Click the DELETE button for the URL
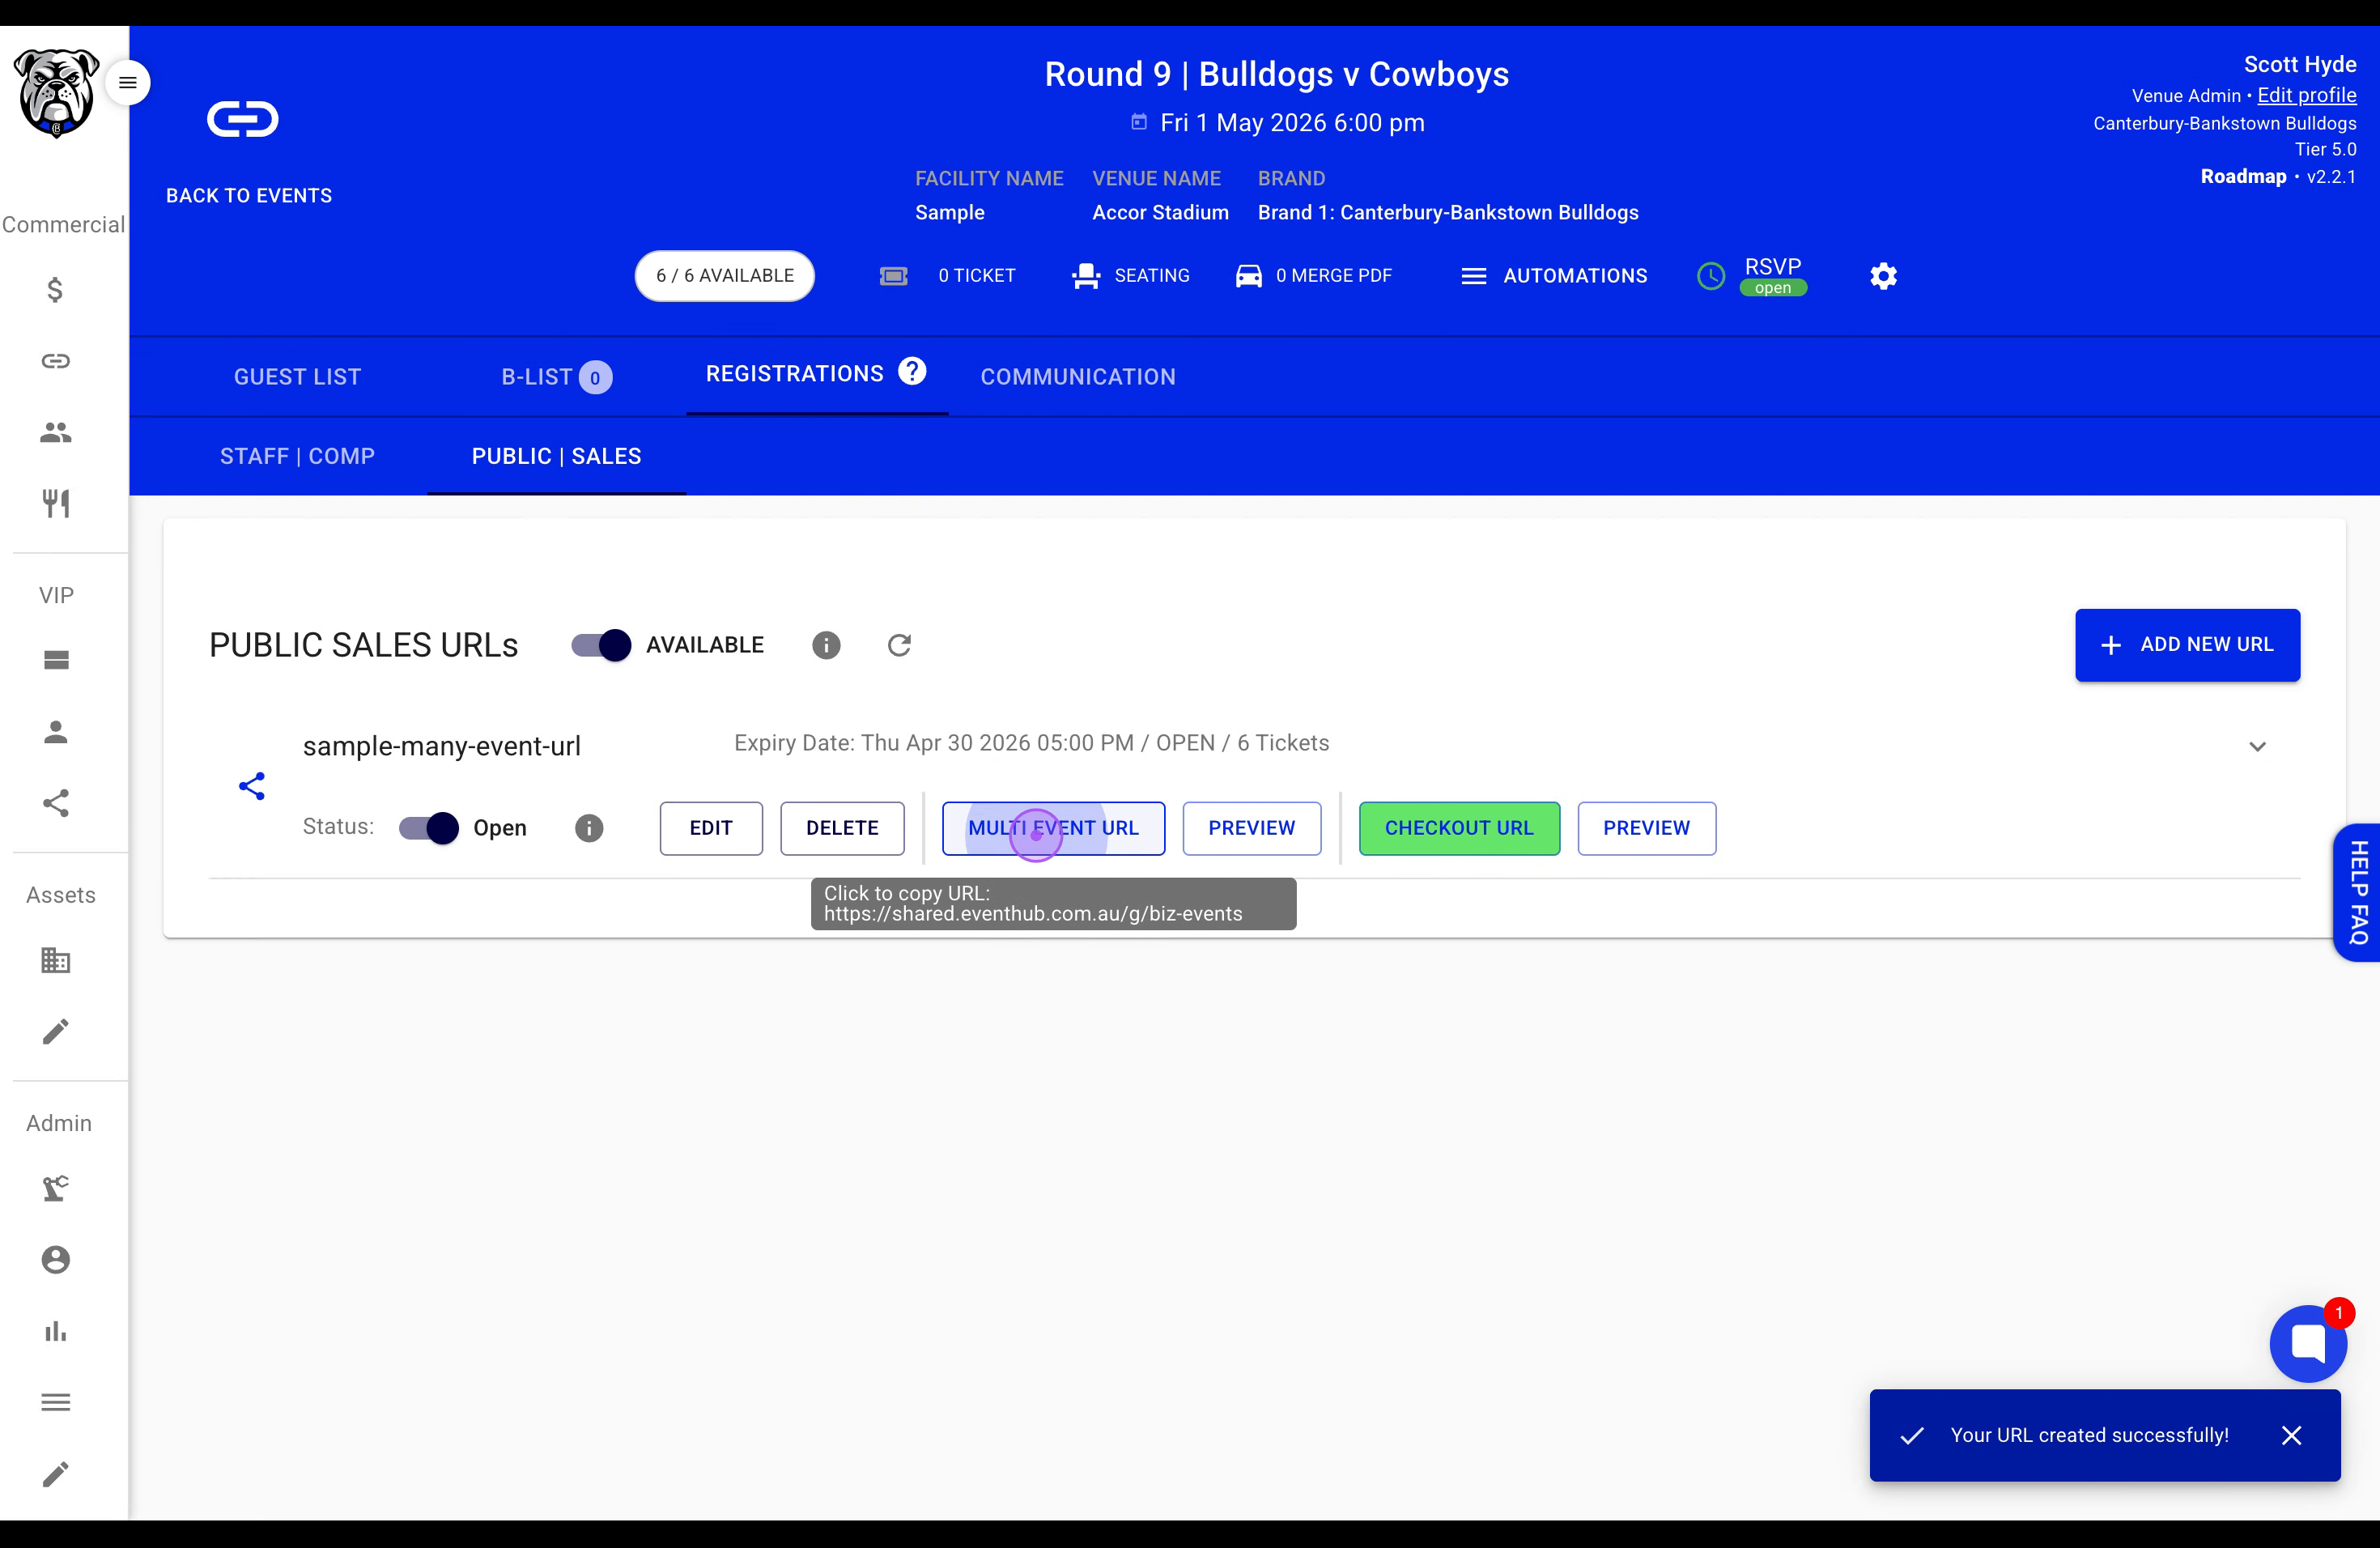This screenshot has height=1548, width=2380. (842, 828)
